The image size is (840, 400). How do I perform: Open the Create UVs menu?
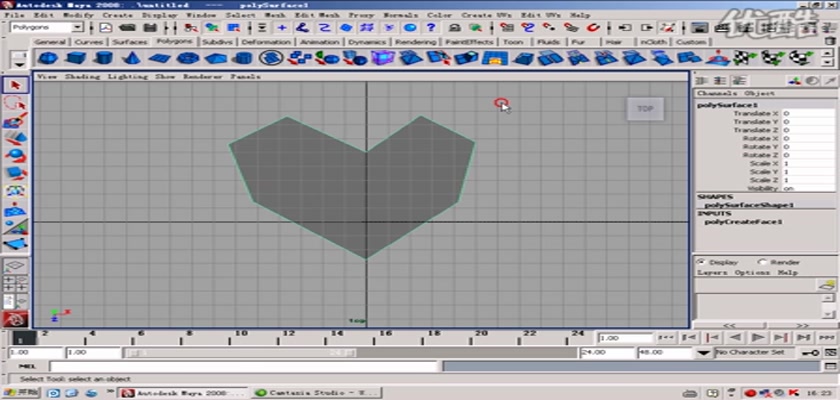coord(487,15)
